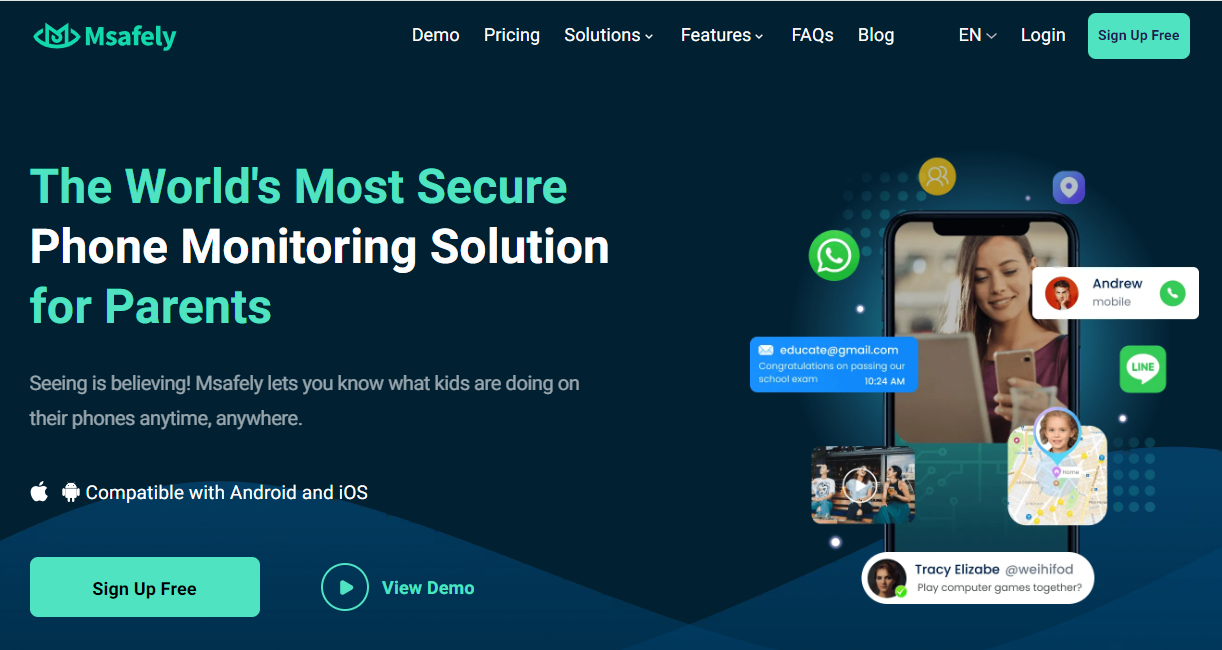Click the map thumbnail with child's photo

click(x=1057, y=474)
